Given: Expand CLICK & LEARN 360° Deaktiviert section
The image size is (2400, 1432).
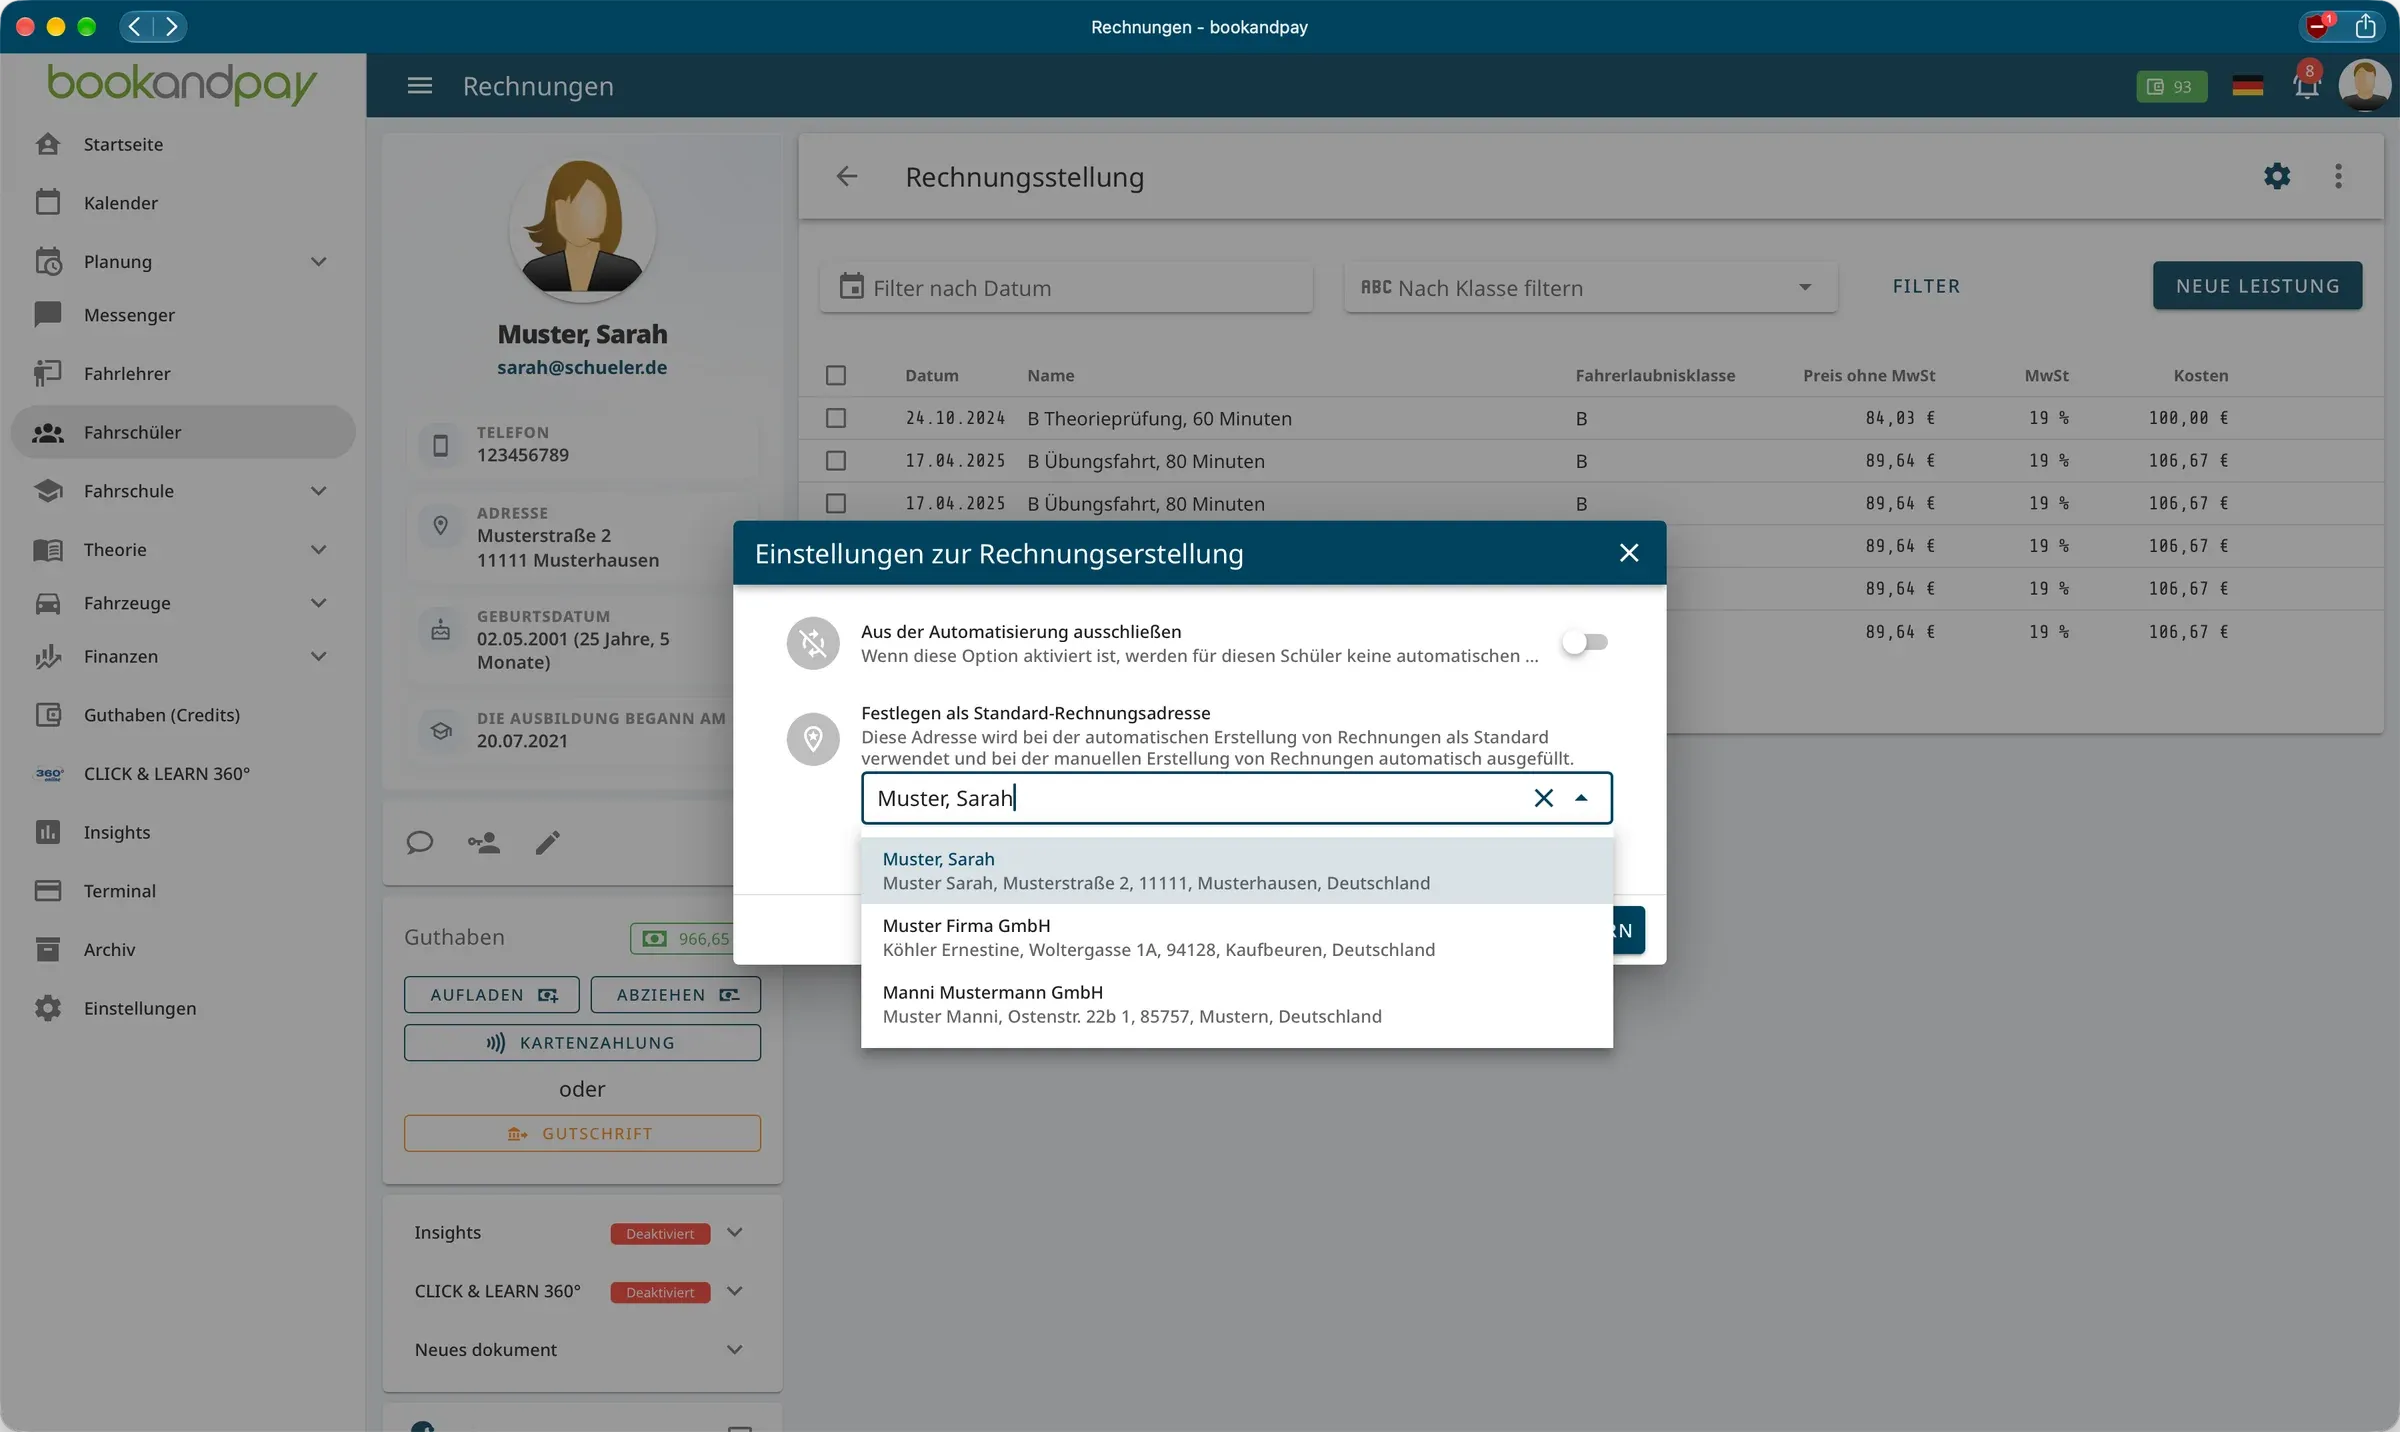Looking at the screenshot, I should click(x=735, y=1291).
